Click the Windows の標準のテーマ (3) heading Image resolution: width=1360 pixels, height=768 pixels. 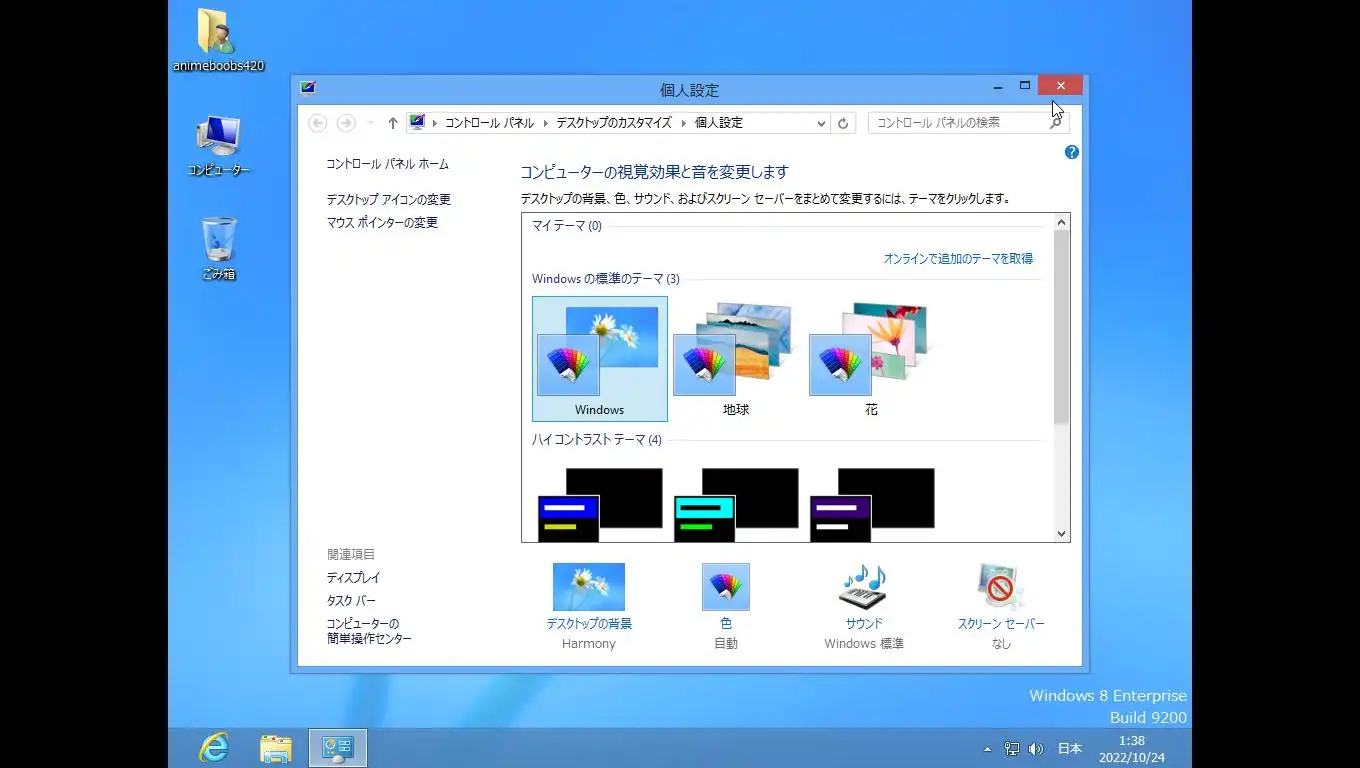click(x=606, y=279)
